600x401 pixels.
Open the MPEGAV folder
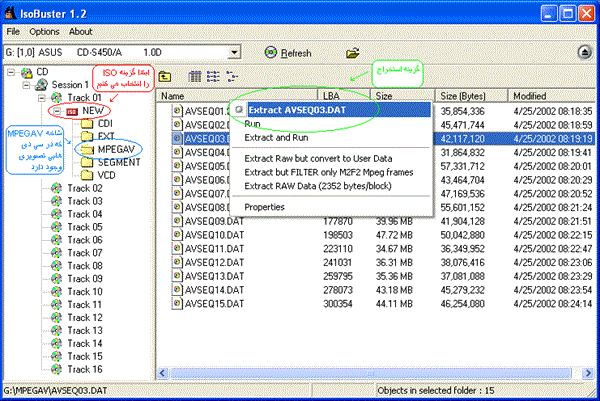tap(116, 149)
